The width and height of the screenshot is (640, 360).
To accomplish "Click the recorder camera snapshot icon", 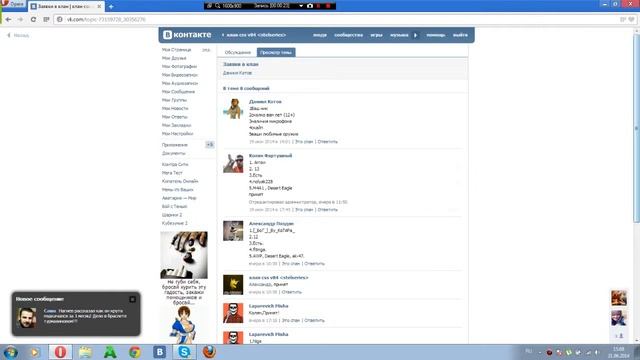I will pyautogui.click(x=310, y=6).
